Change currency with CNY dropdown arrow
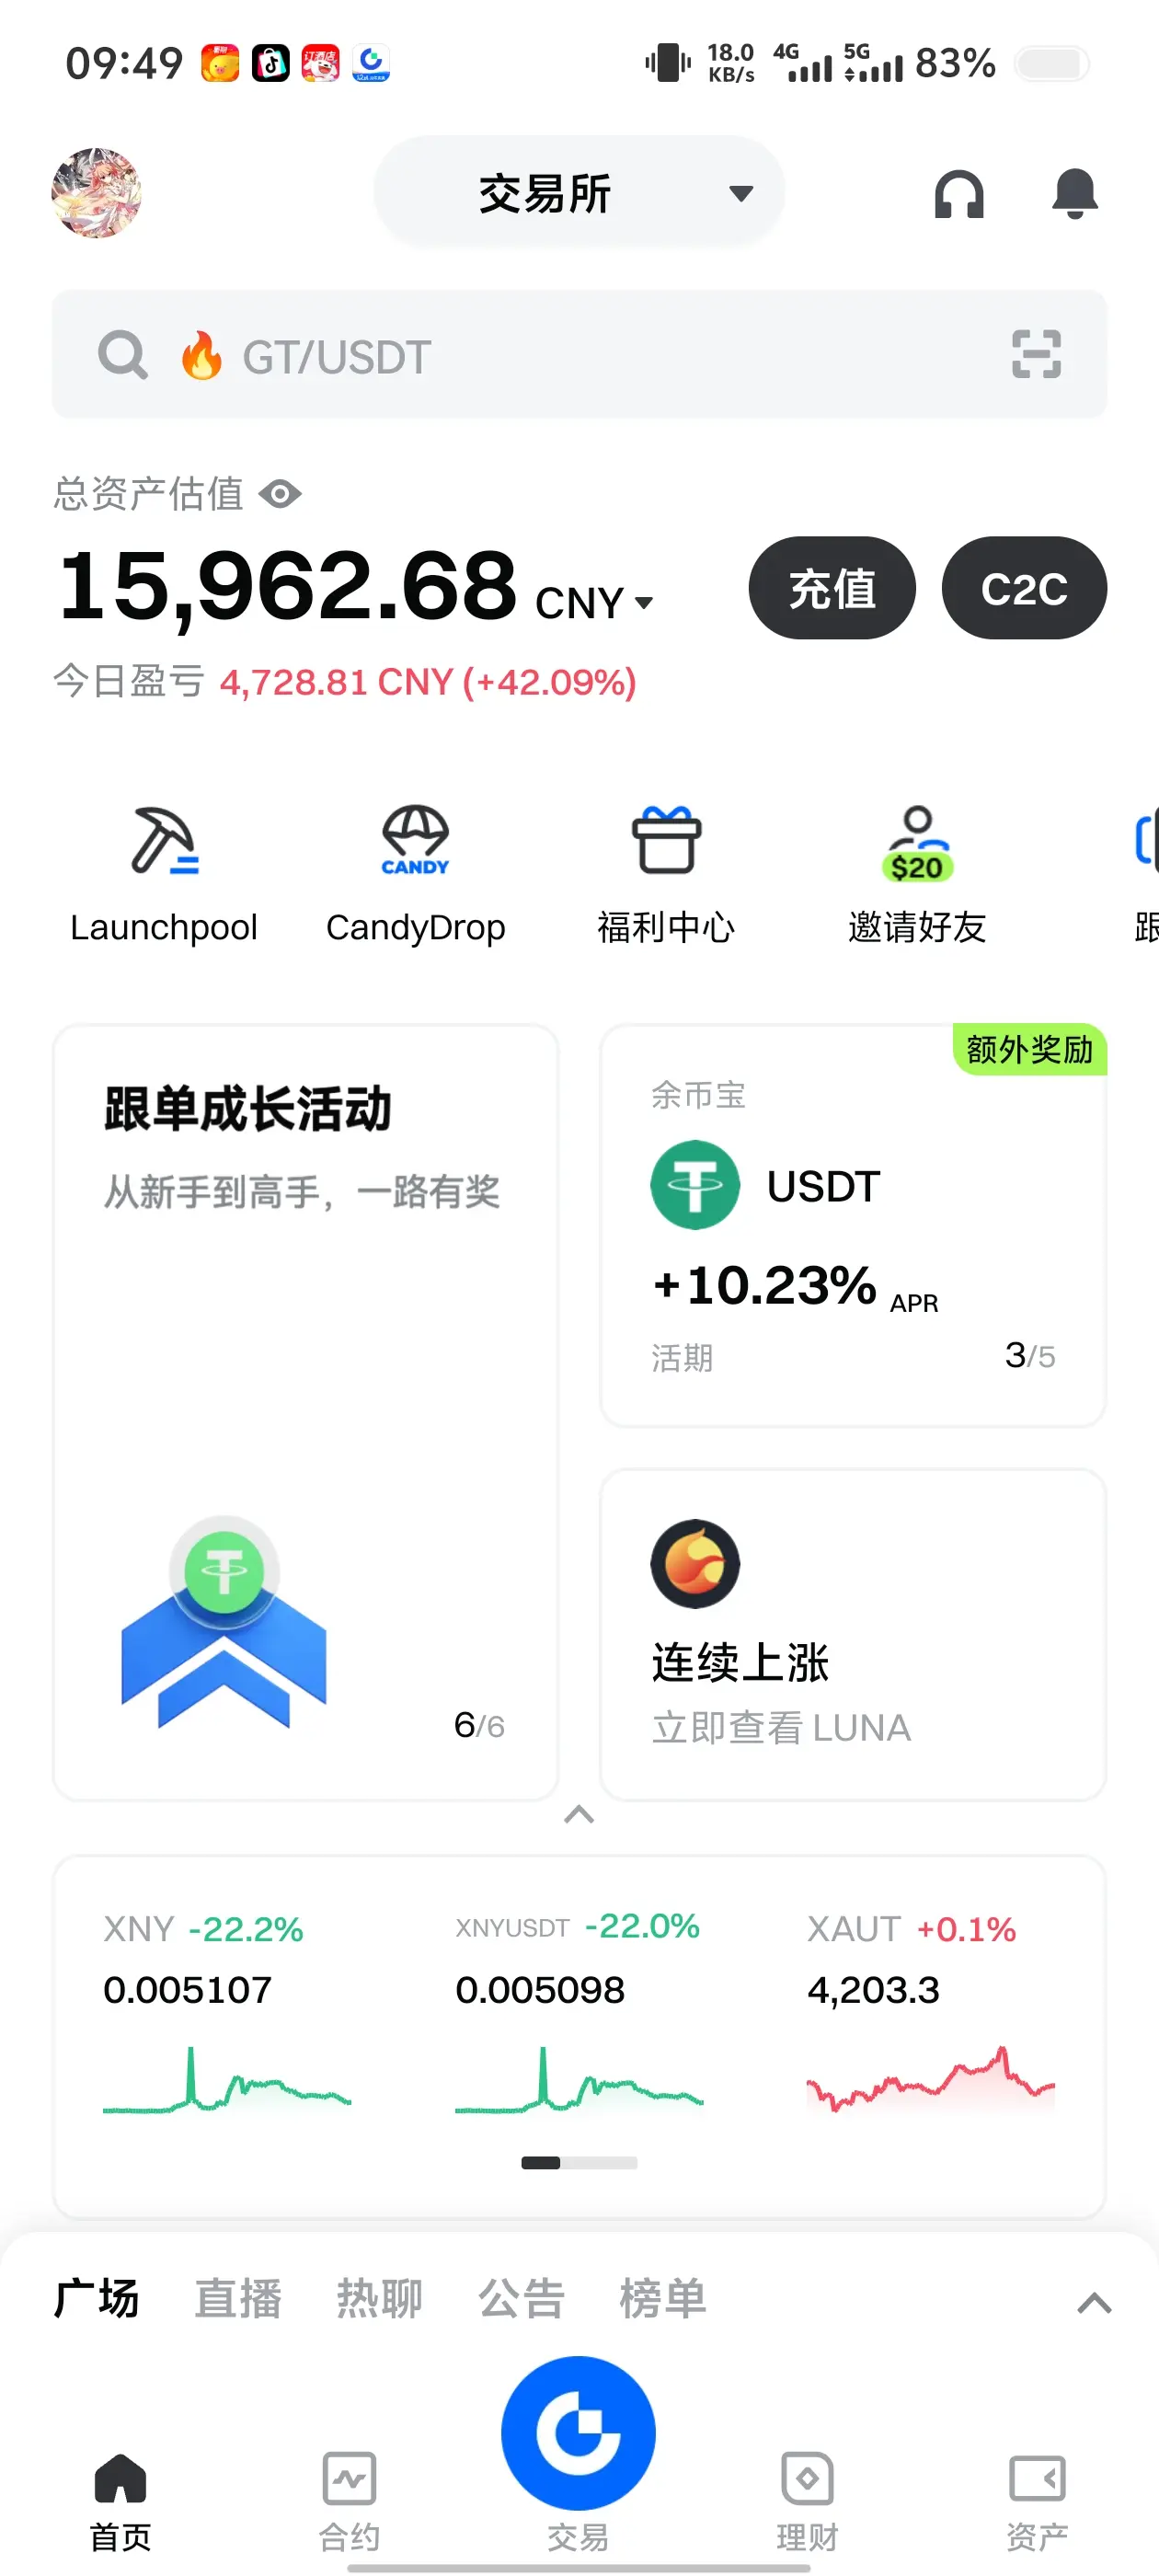Image resolution: width=1159 pixels, height=2576 pixels. (644, 603)
